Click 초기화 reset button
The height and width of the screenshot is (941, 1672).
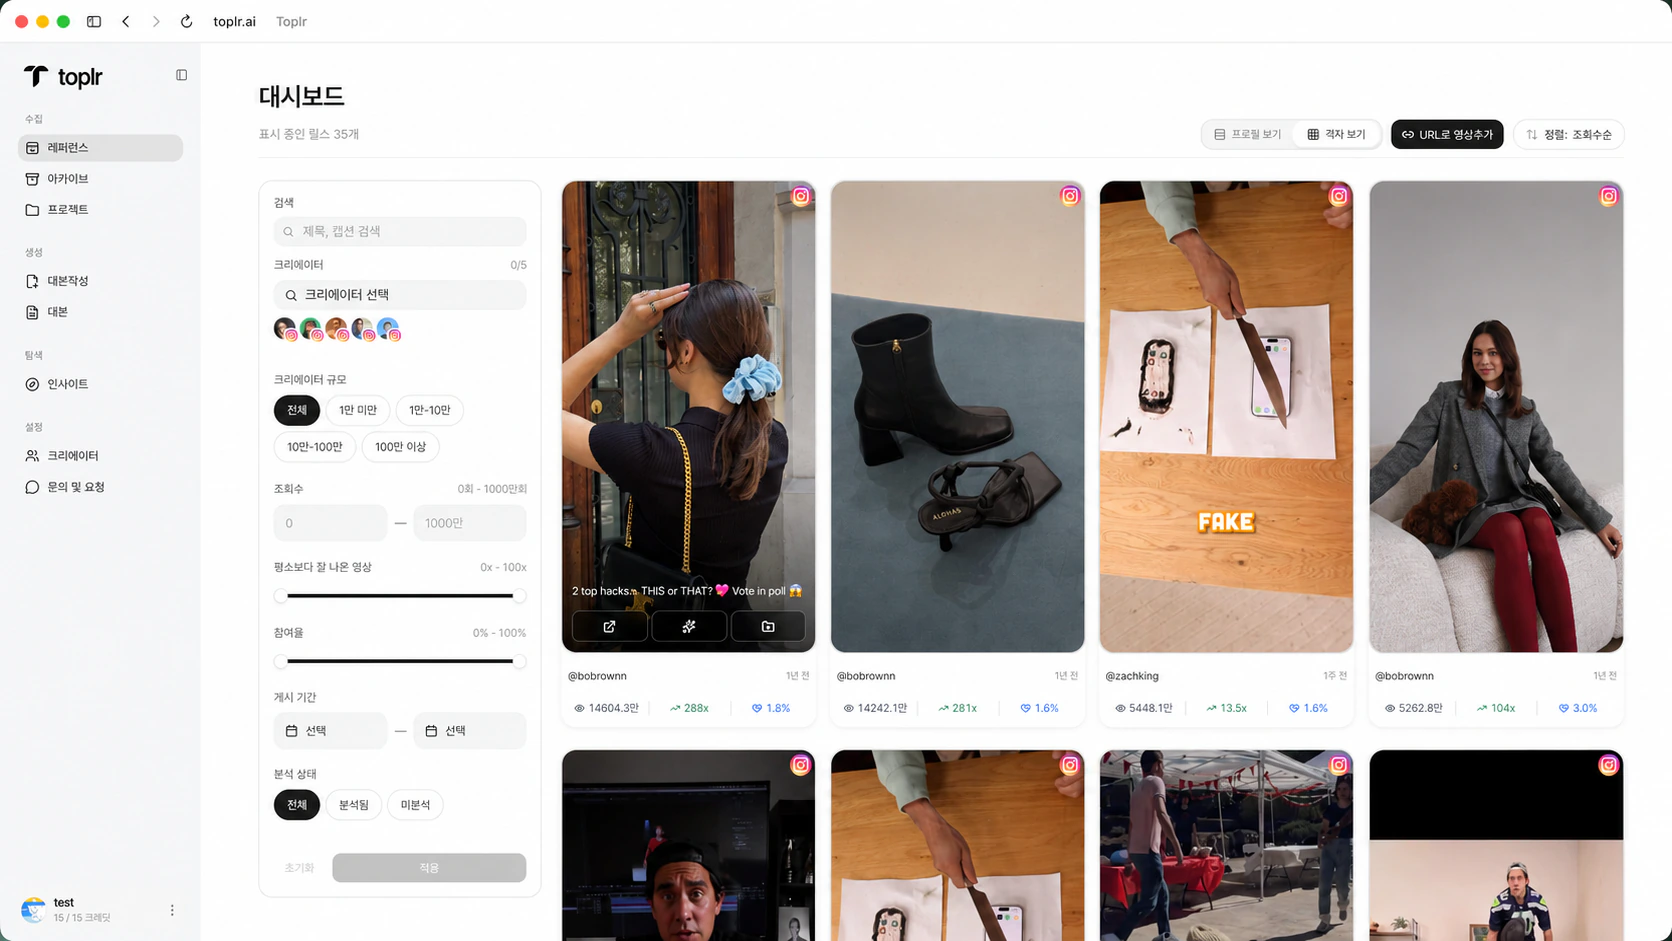[299, 868]
